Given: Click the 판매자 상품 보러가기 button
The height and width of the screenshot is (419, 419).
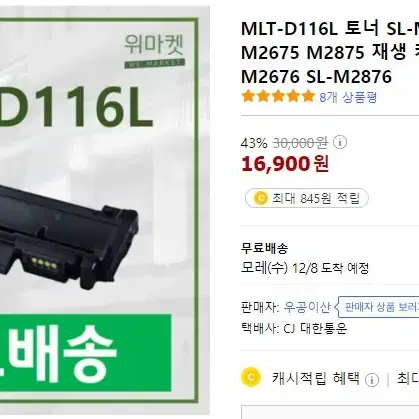Looking at the screenshot, I should pos(379,307).
